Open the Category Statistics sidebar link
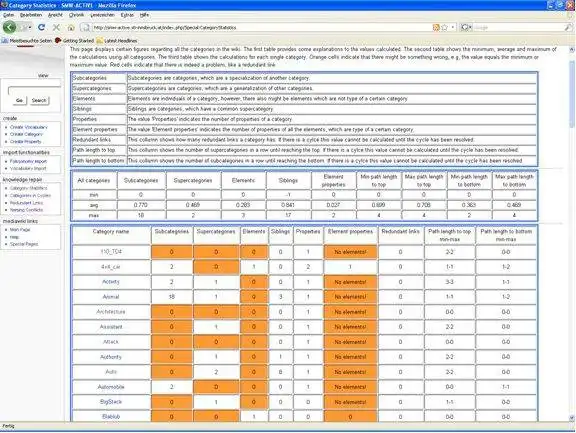 click(29, 188)
